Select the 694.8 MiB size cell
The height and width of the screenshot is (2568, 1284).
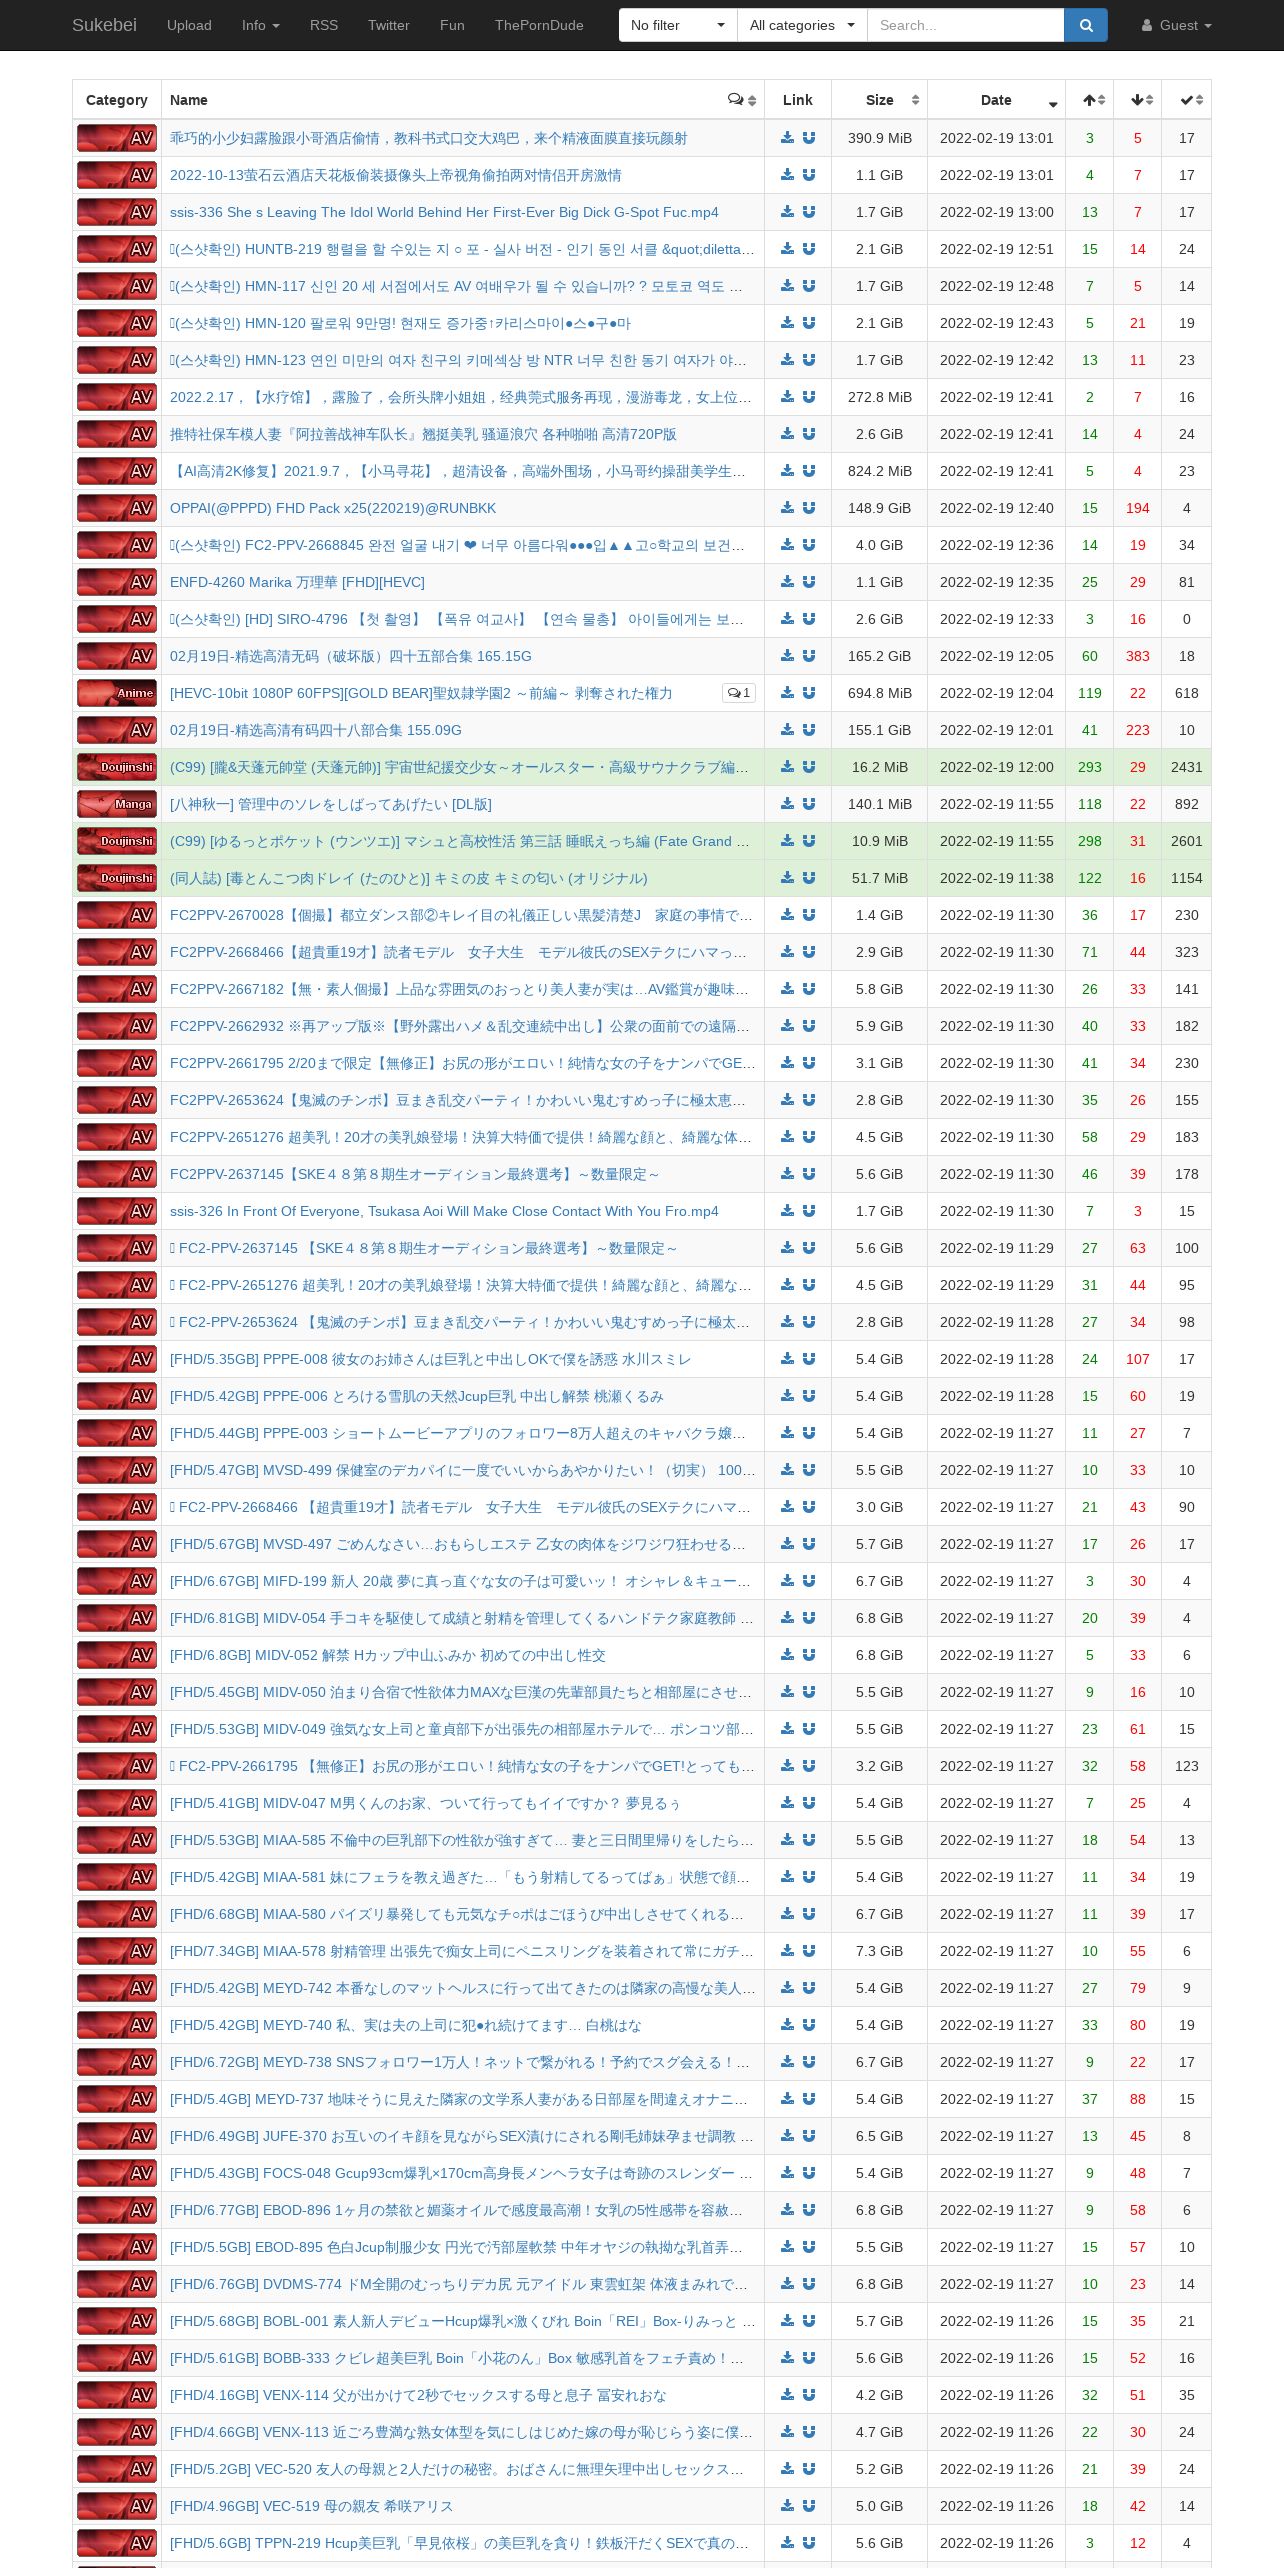tap(879, 693)
